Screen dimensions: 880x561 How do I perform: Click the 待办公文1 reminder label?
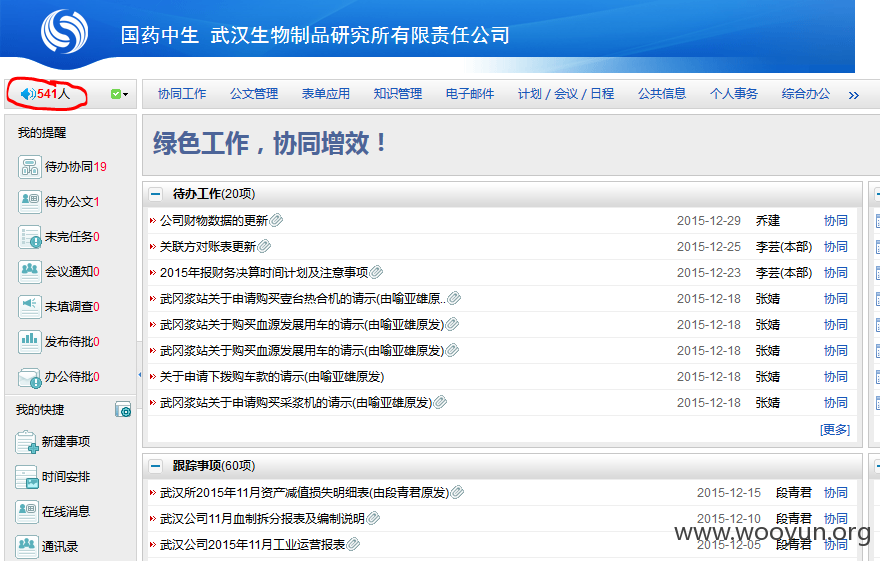pyautogui.click(x=72, y=202)
